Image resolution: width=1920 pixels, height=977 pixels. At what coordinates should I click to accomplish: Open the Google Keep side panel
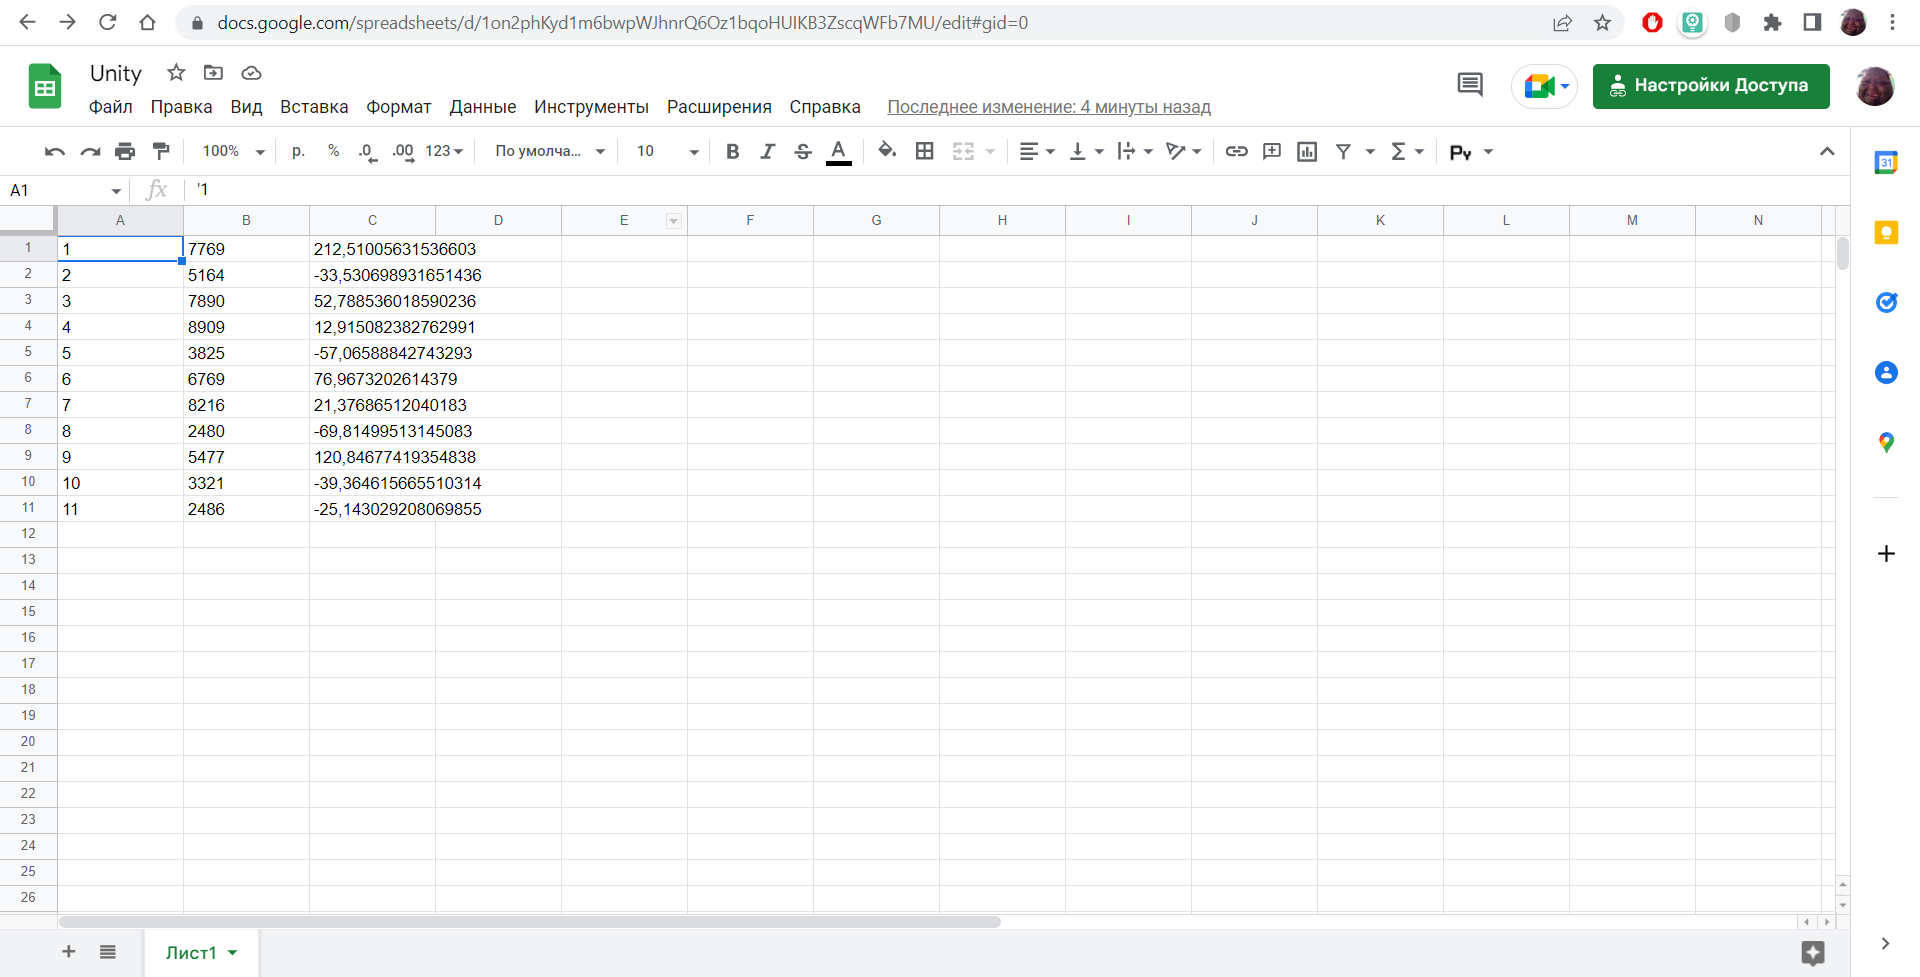pyautogui.click(x=1886, y=233)
